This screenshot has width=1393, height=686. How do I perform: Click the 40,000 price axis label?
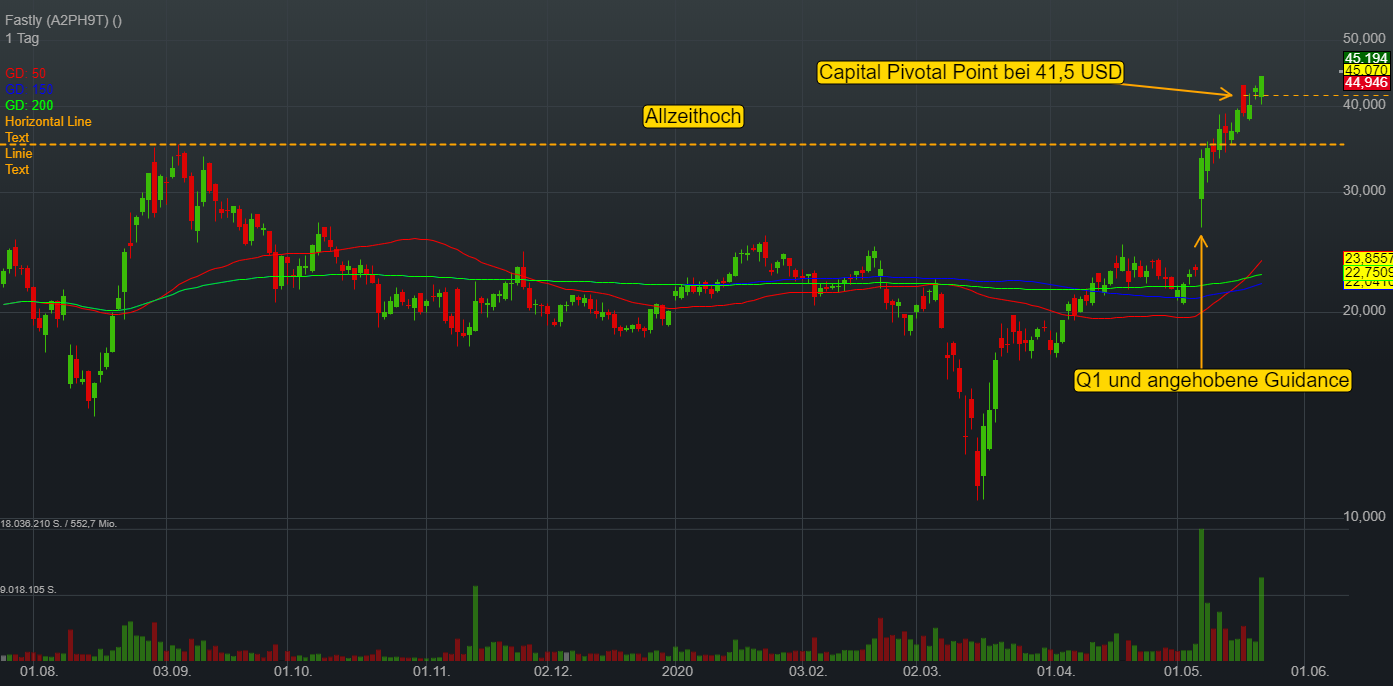1366,105
